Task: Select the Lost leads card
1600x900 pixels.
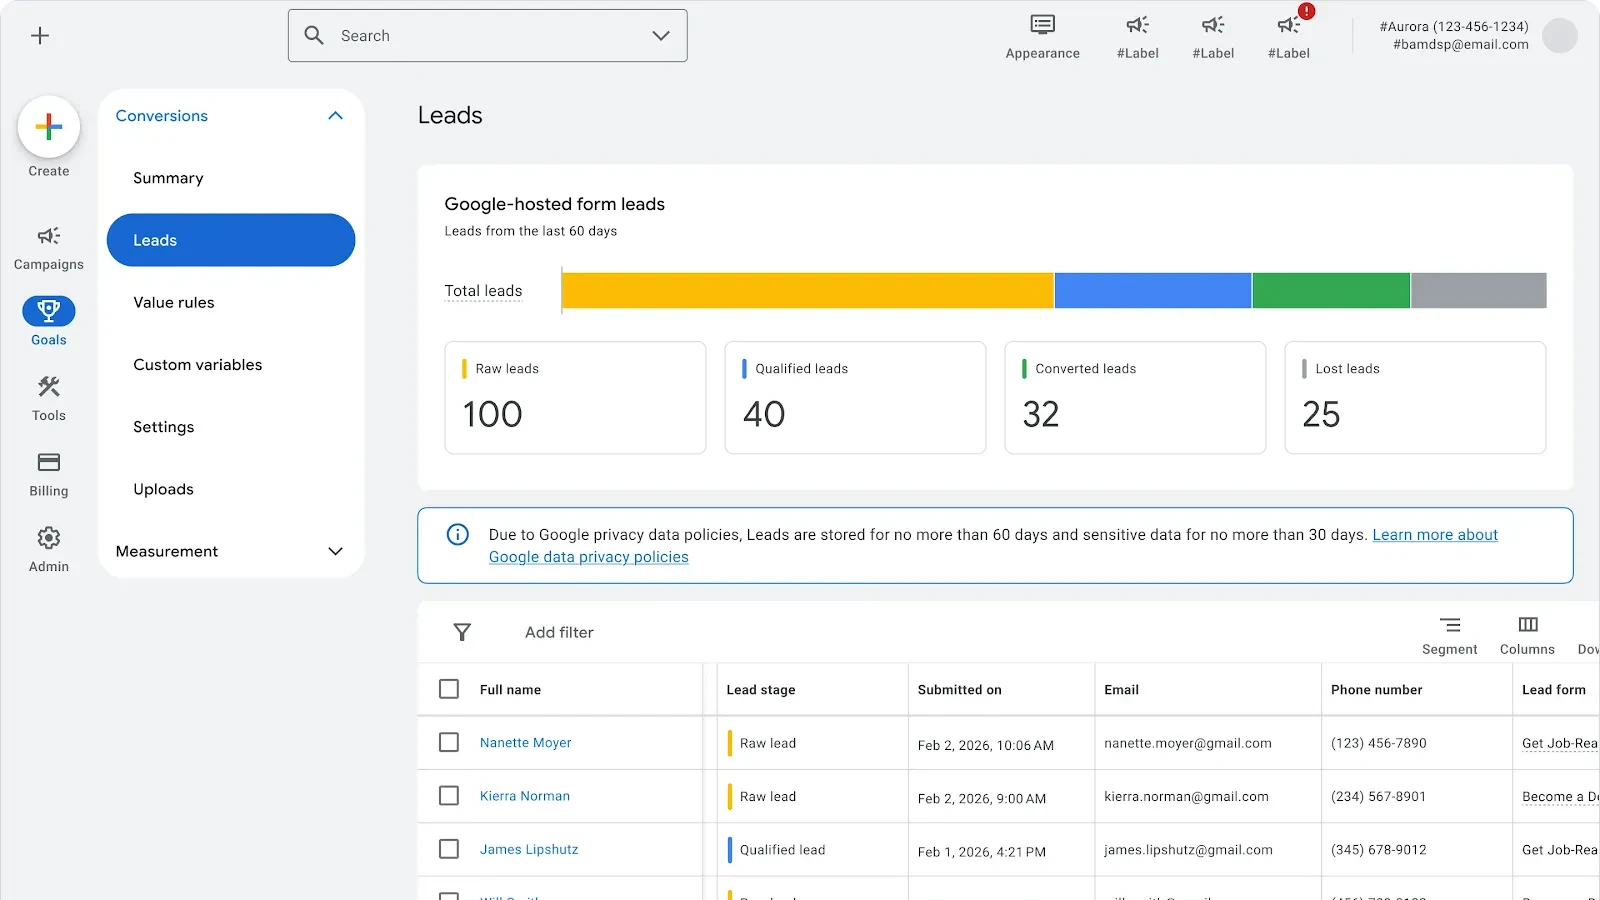Action: (1415, 398)
